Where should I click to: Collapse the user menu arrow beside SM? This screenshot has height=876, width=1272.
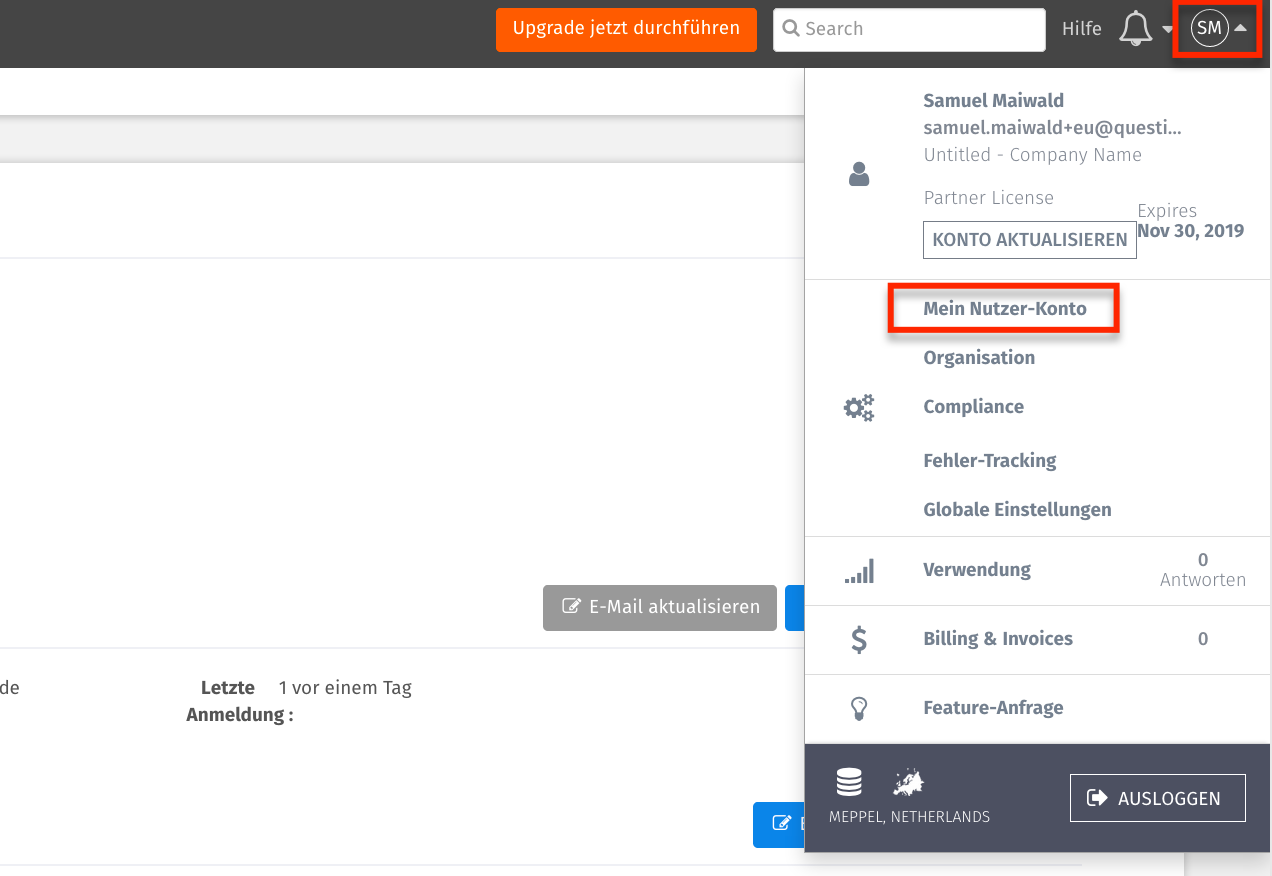(x=1240, y=28)
